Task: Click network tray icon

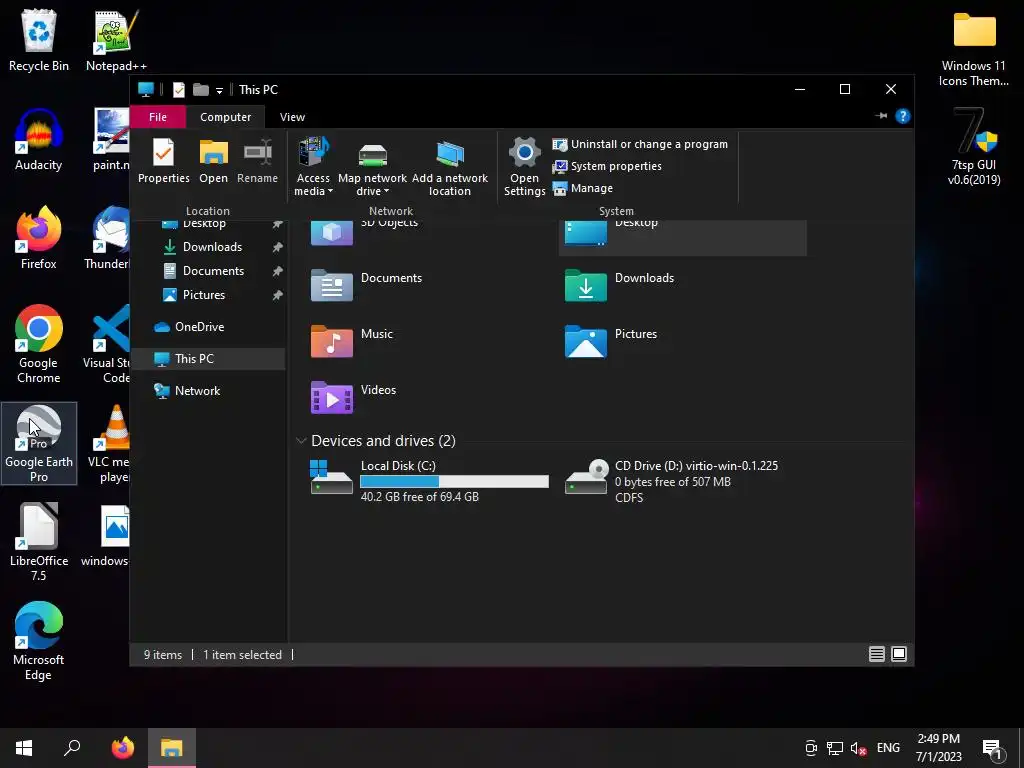Action: click(x=835, y=748)
